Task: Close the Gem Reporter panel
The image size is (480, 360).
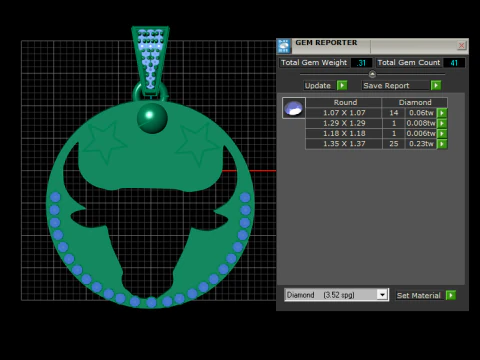Action: [461, 45]
